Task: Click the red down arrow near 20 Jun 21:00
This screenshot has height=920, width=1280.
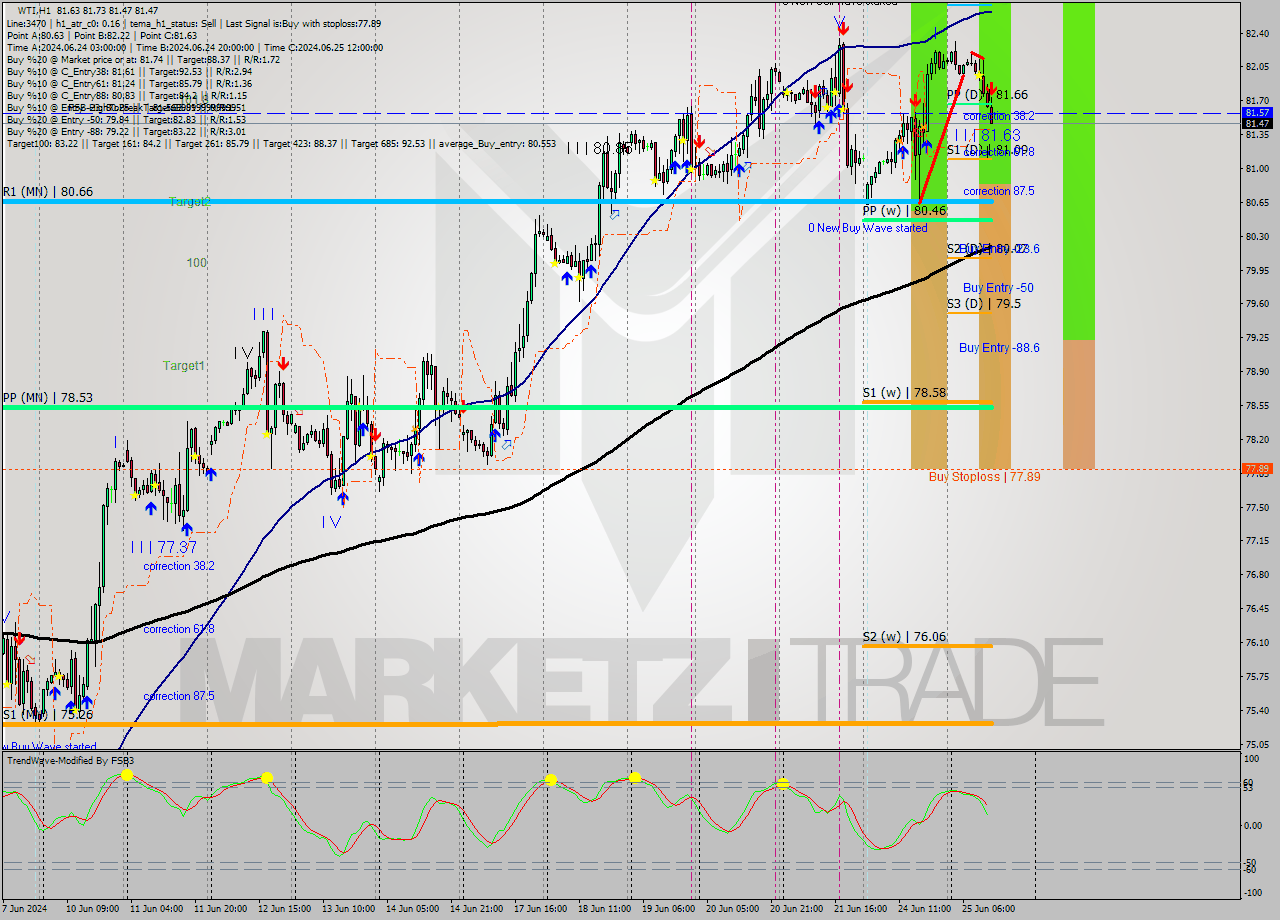Action: point(815,93)
